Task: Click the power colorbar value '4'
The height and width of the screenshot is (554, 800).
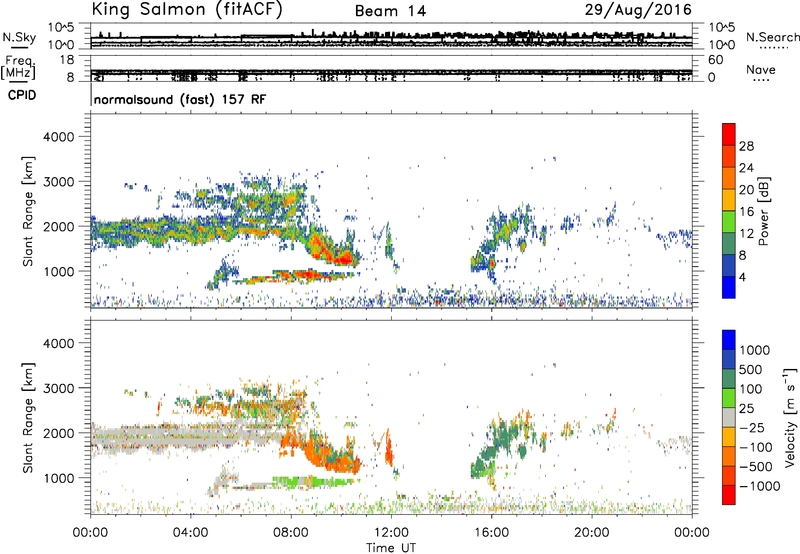Action: (x=742, y=277)
